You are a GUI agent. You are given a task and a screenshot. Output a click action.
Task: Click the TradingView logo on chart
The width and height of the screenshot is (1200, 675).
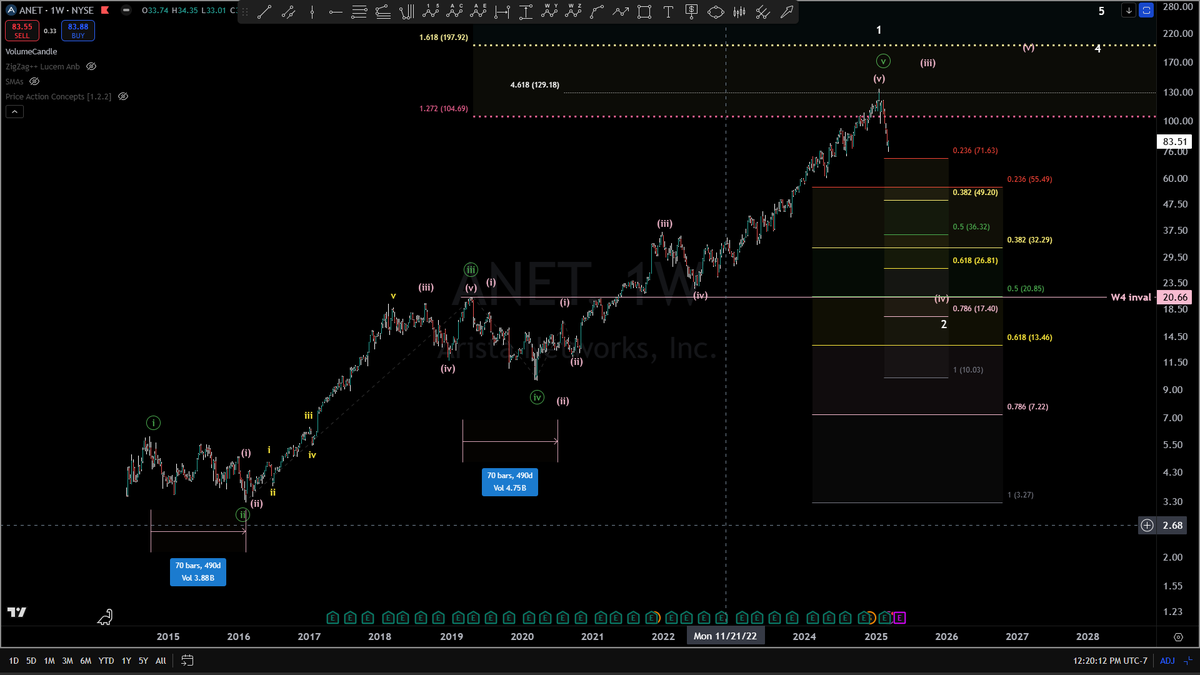coord(16,612)
